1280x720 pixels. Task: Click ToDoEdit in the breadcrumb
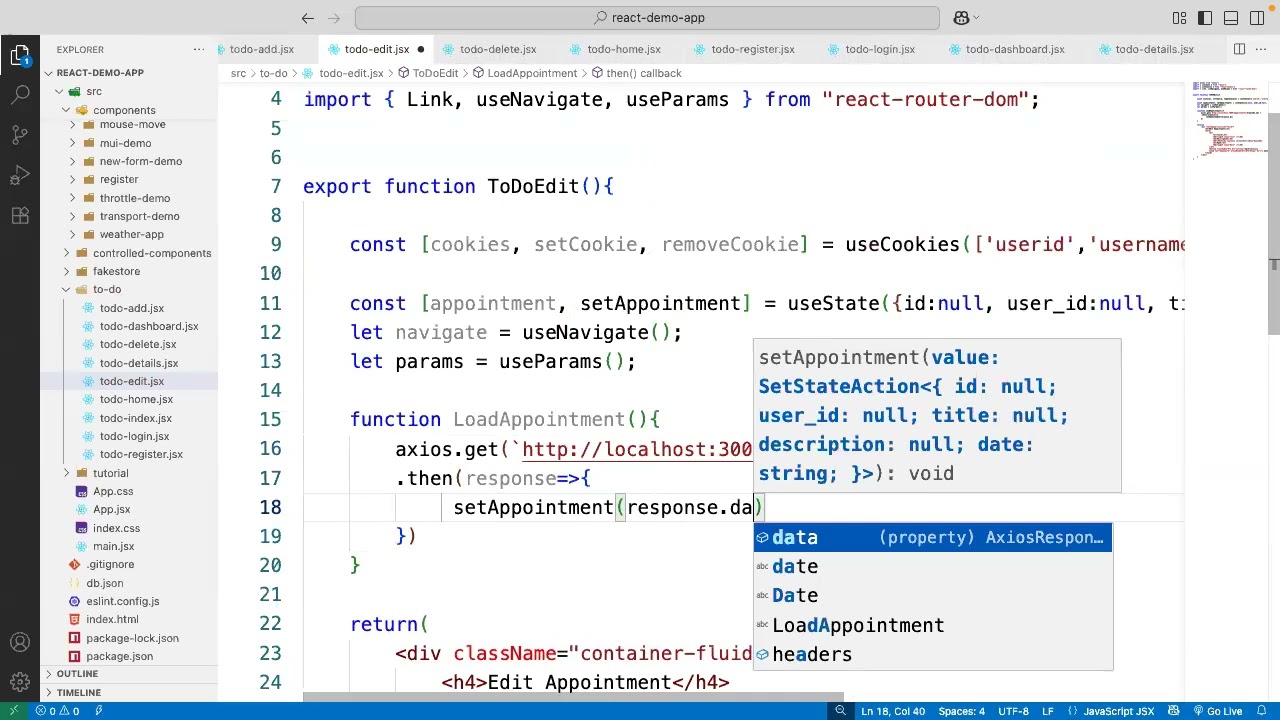[x=435, y=73]
